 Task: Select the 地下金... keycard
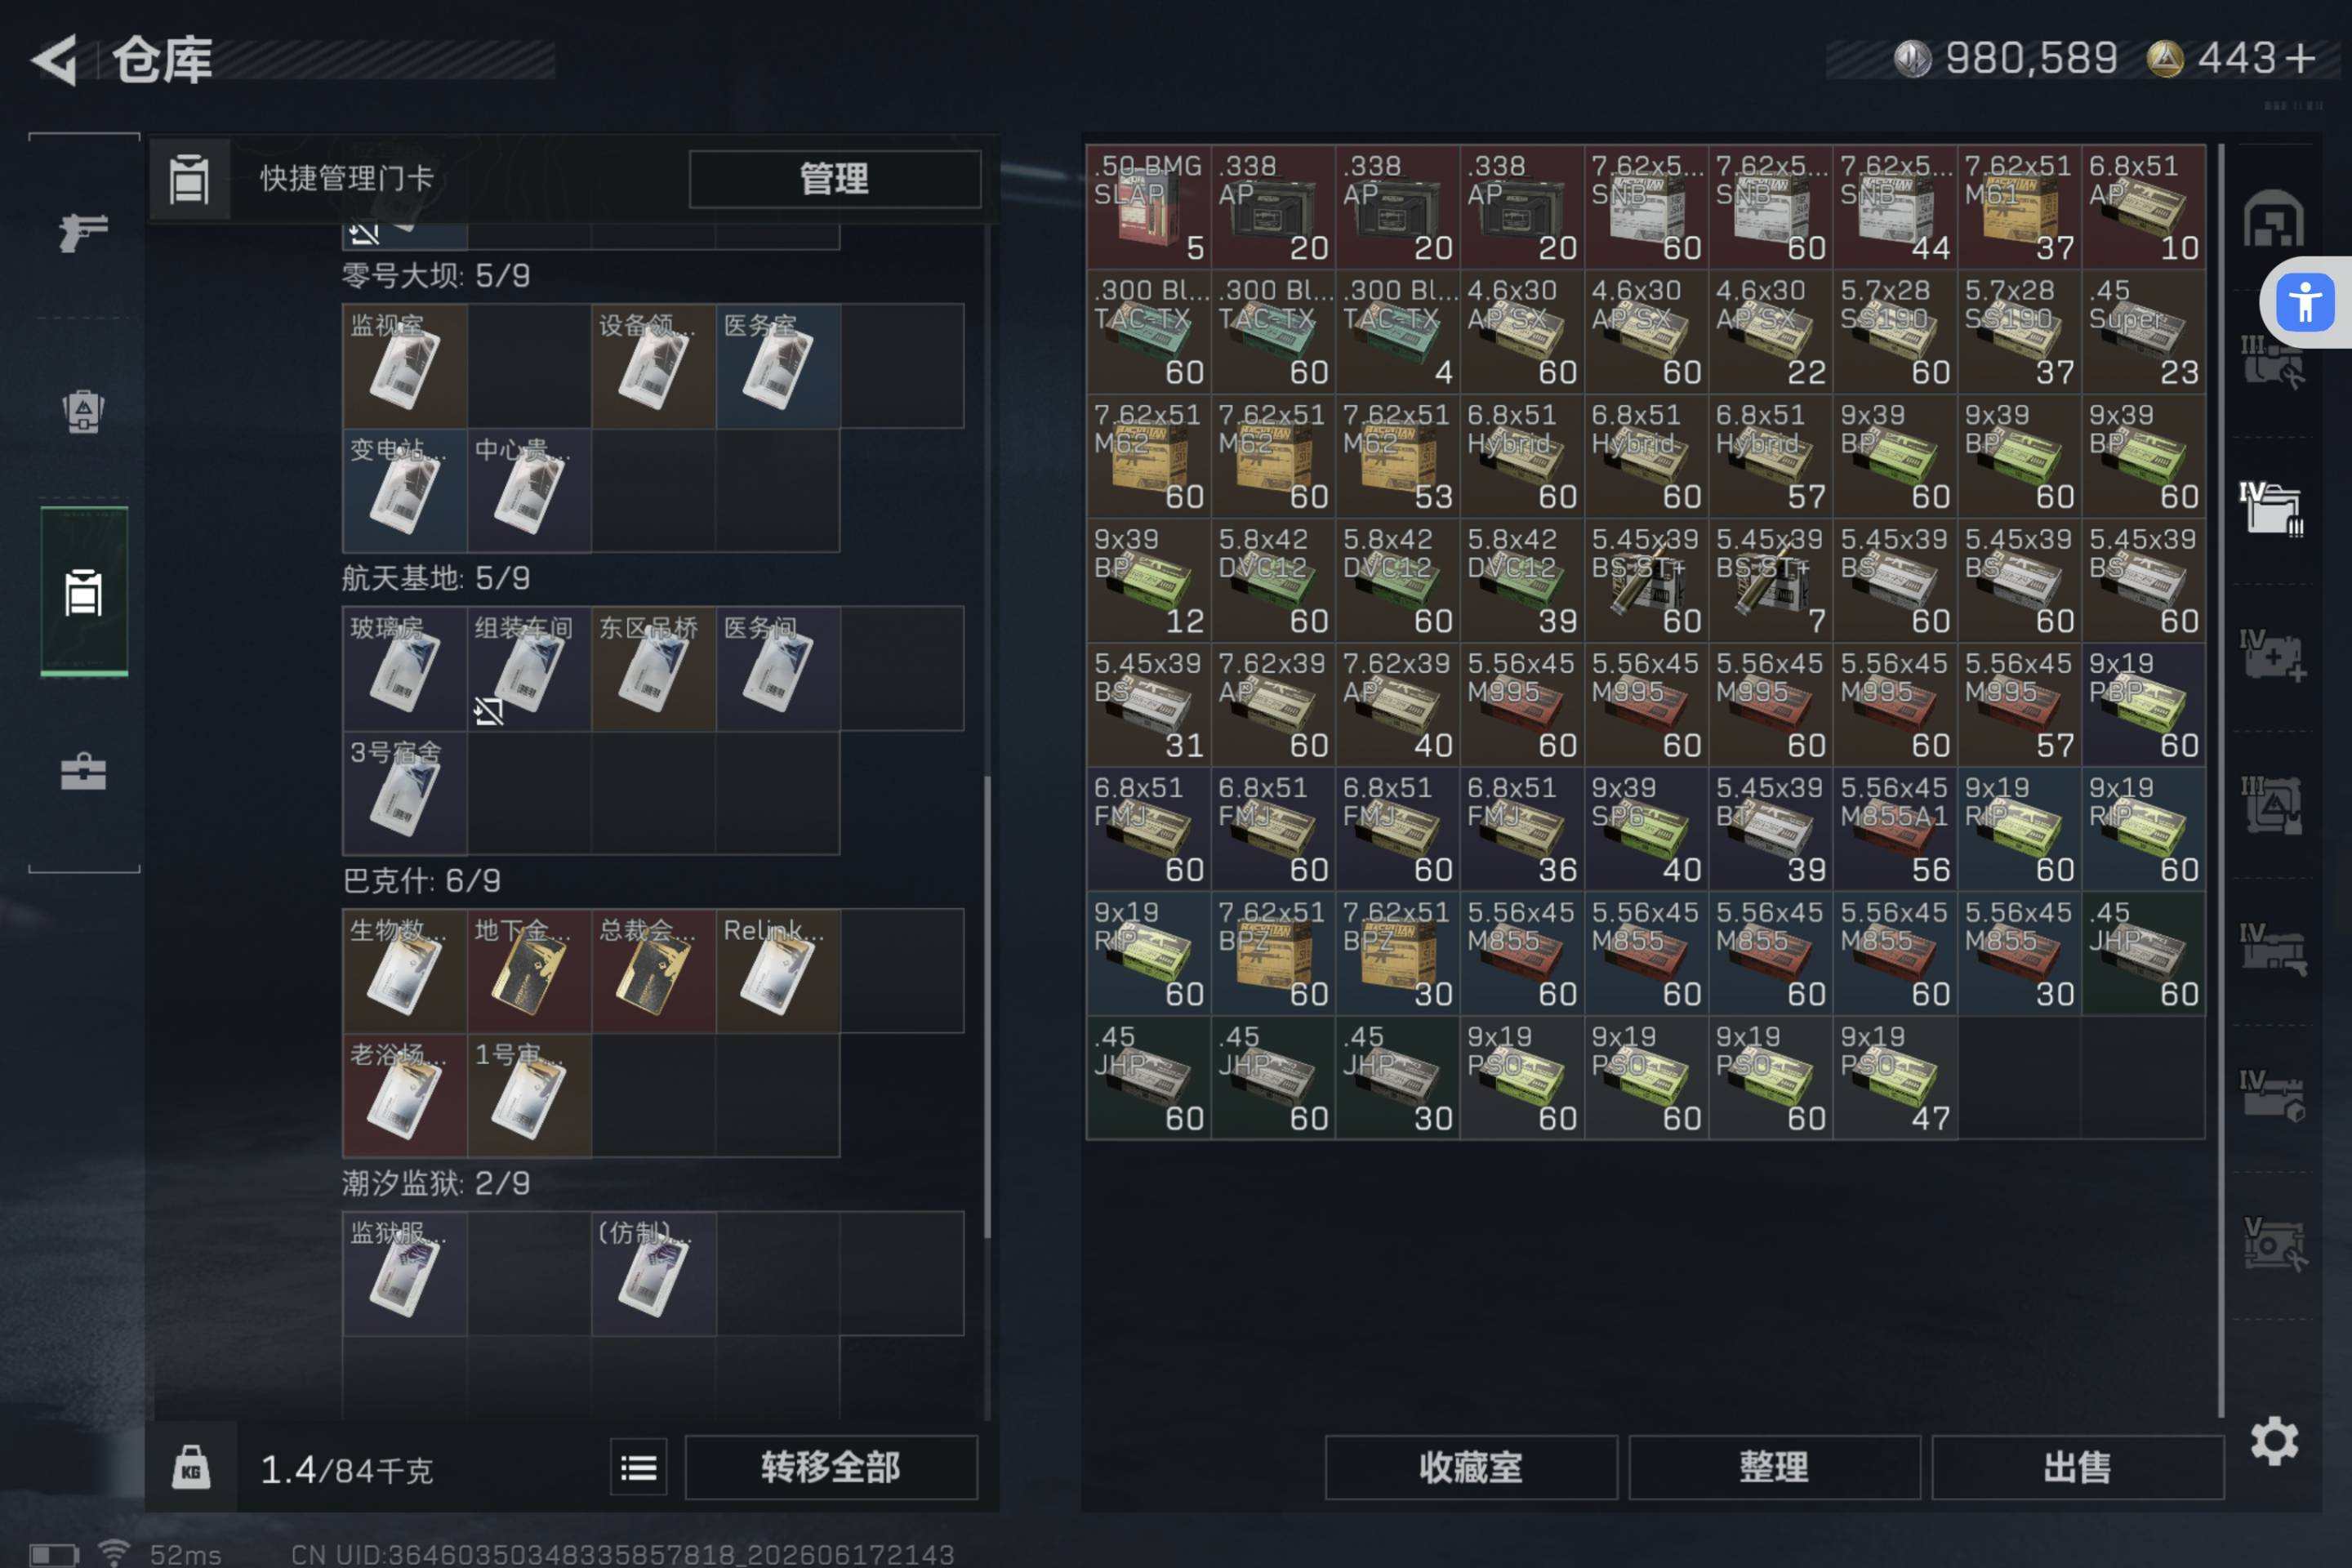click(x=529, y=971)
